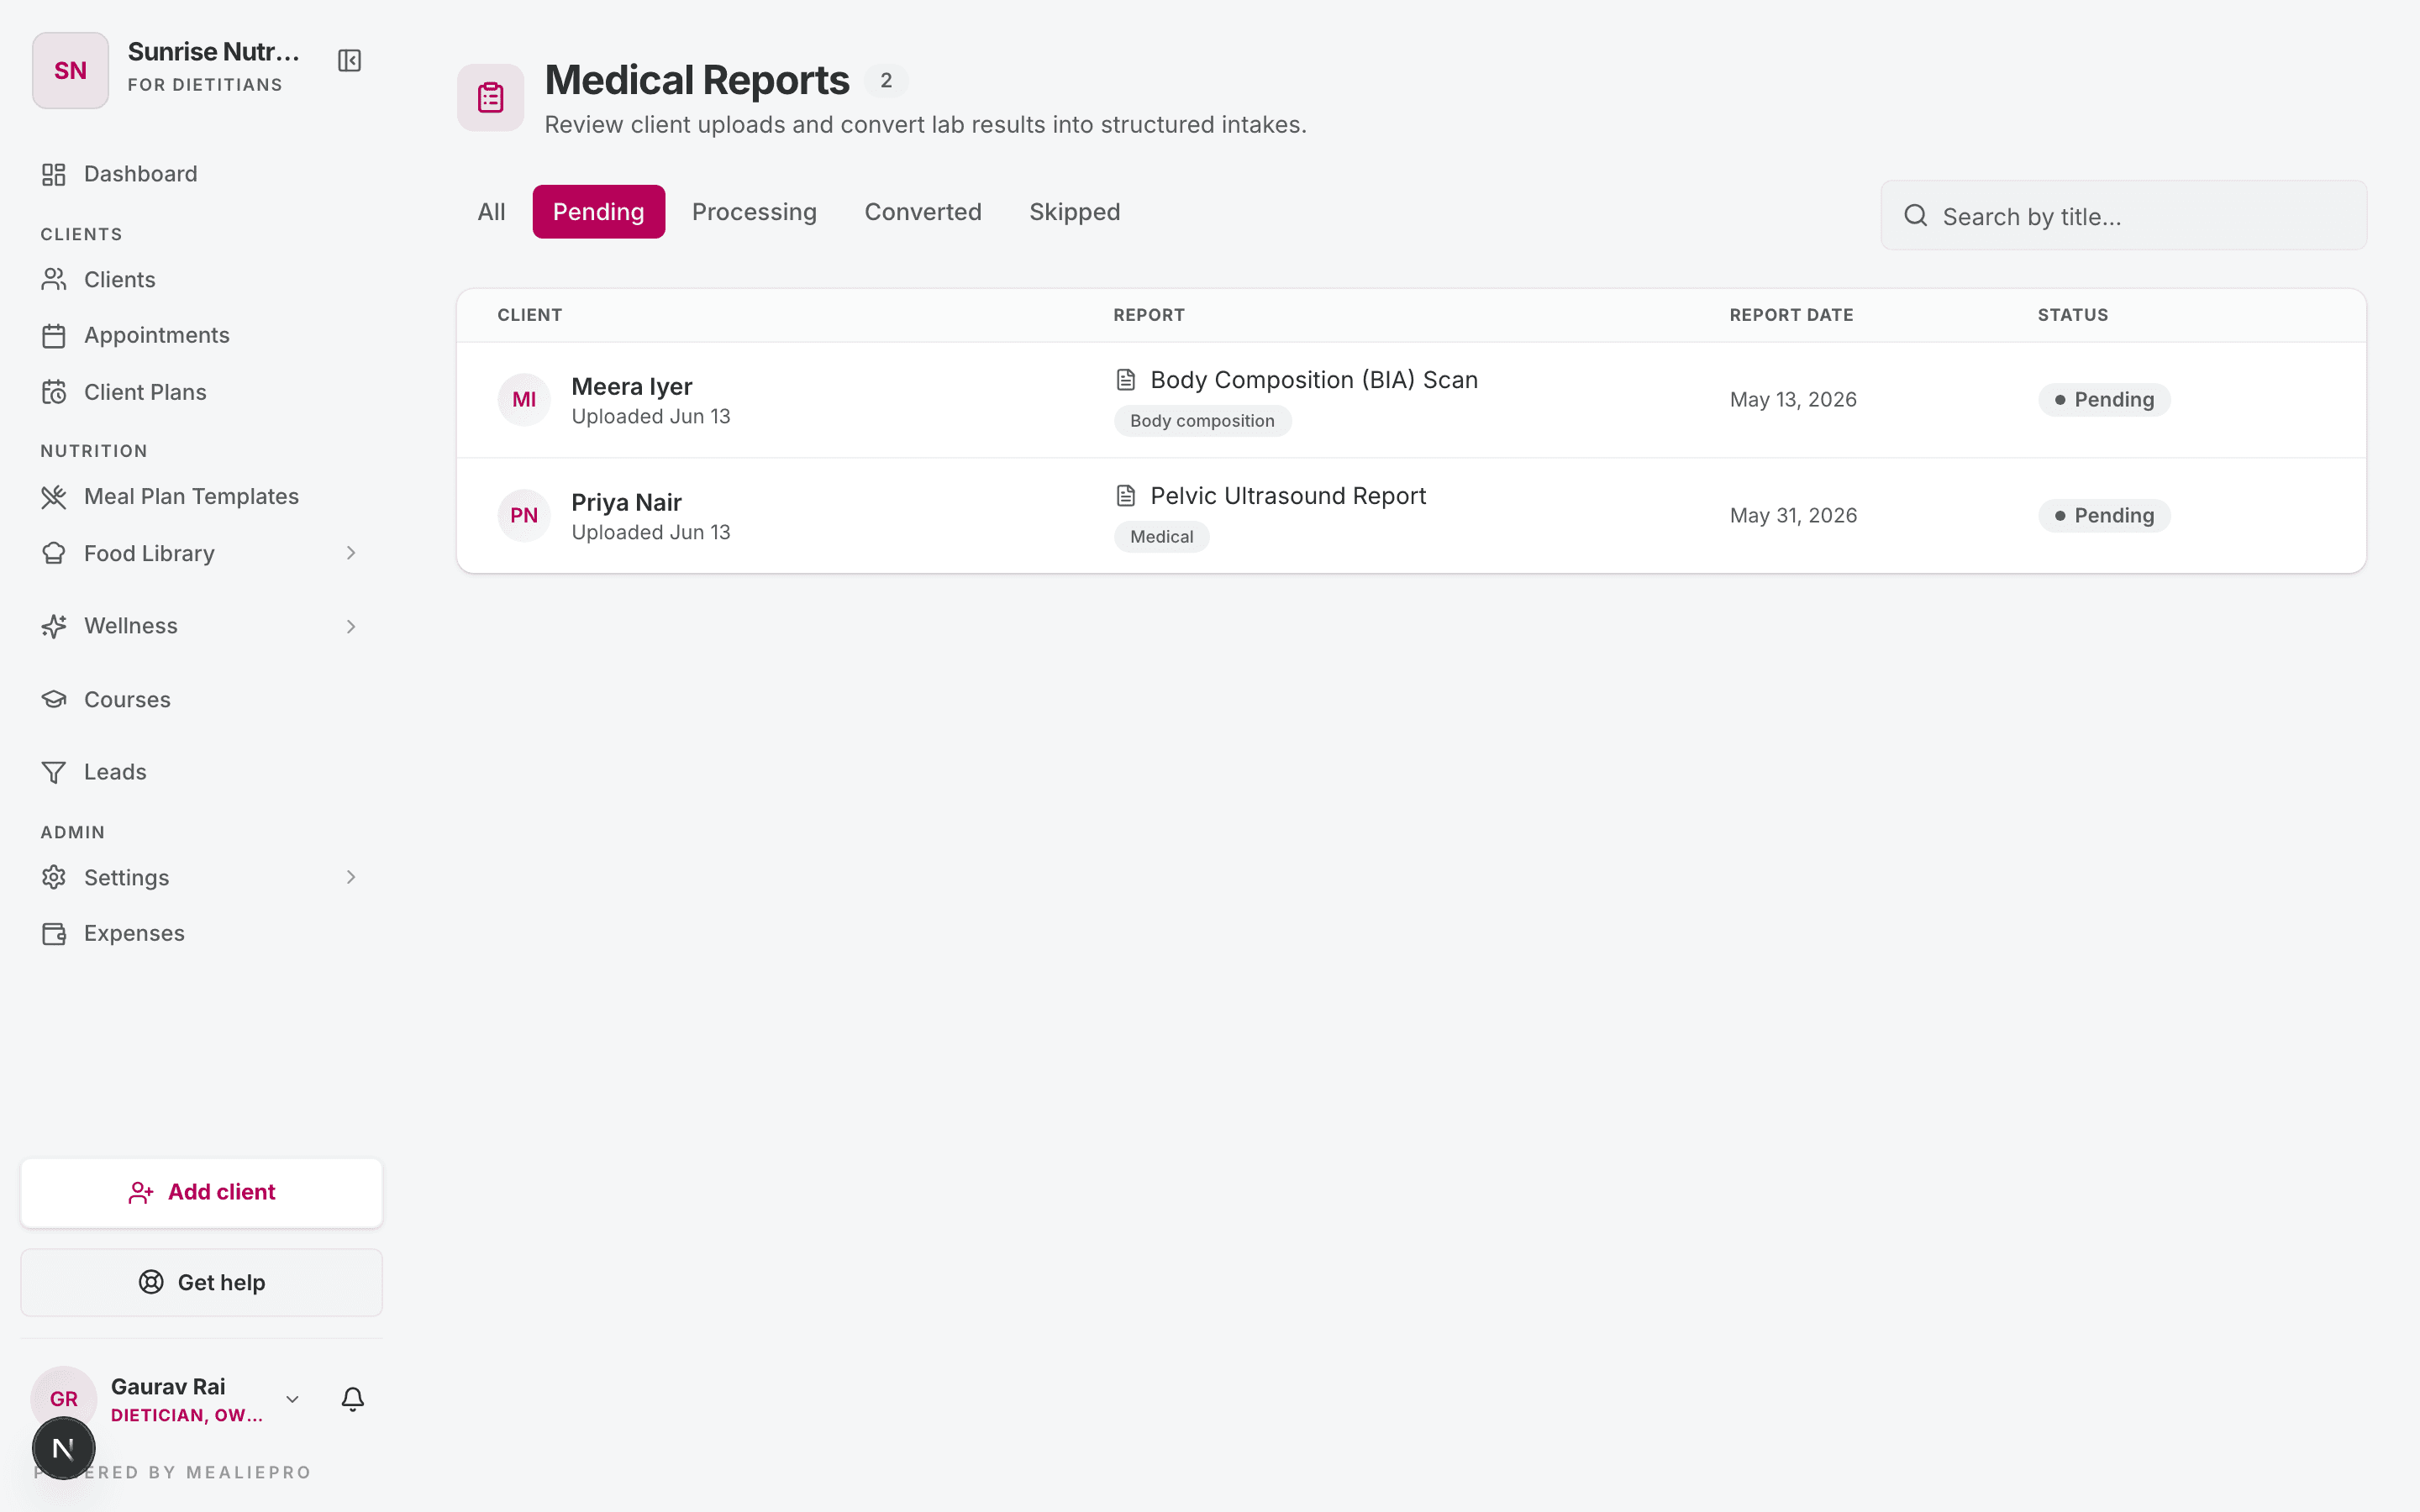This screenshot has width=2420, height=1512.
Task: Open the Gaurav Rai account dropdown chevron
Action: (292, 1399)
